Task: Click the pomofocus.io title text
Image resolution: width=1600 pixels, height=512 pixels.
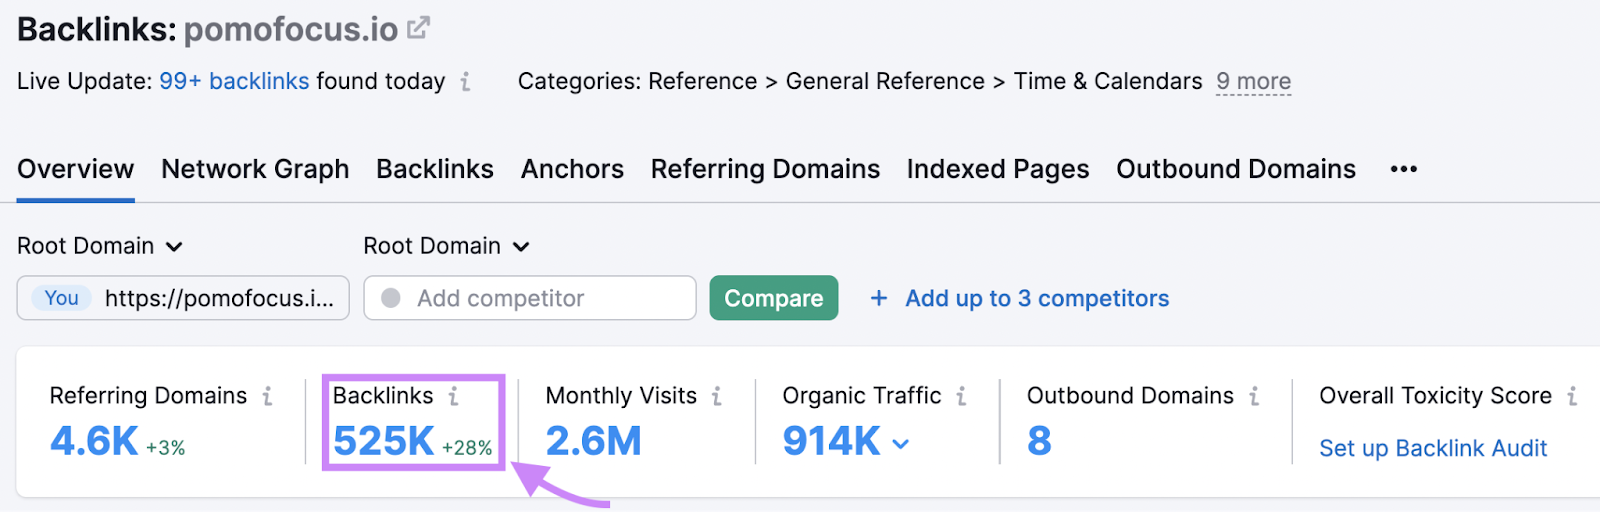Action: tap(291, 30)
